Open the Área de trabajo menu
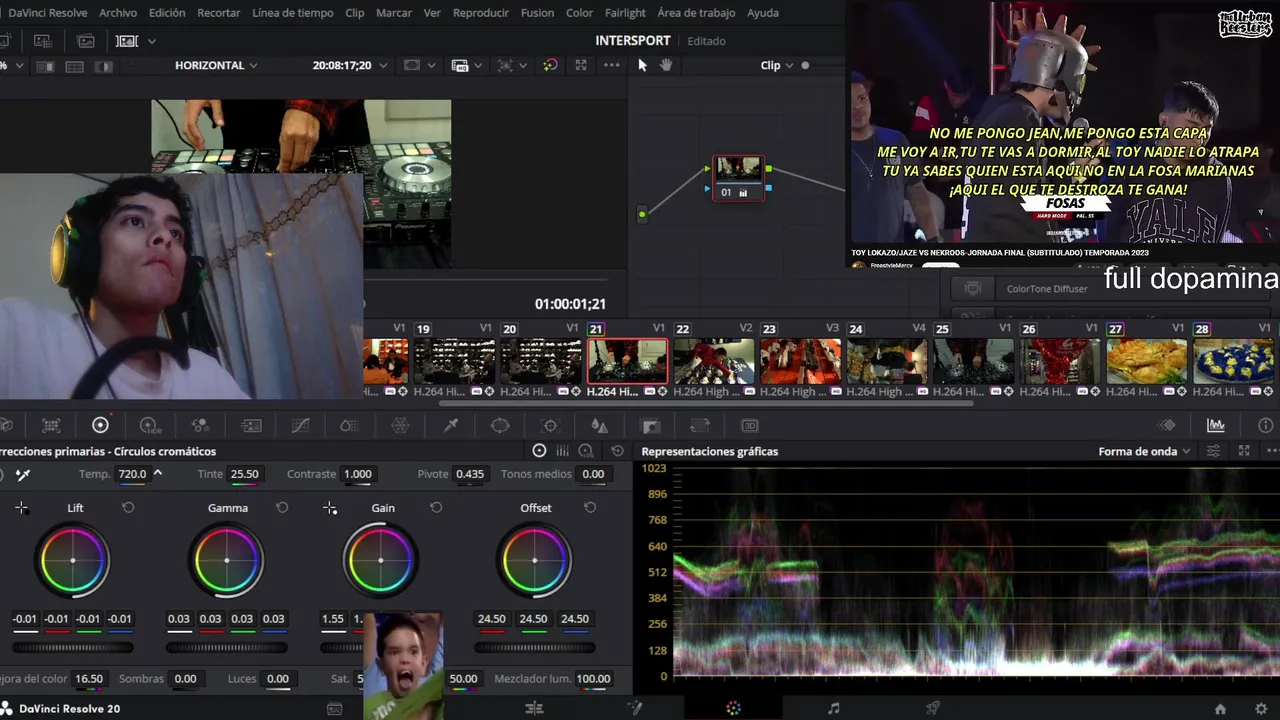 pyautogui.click(x=696, y=13)
